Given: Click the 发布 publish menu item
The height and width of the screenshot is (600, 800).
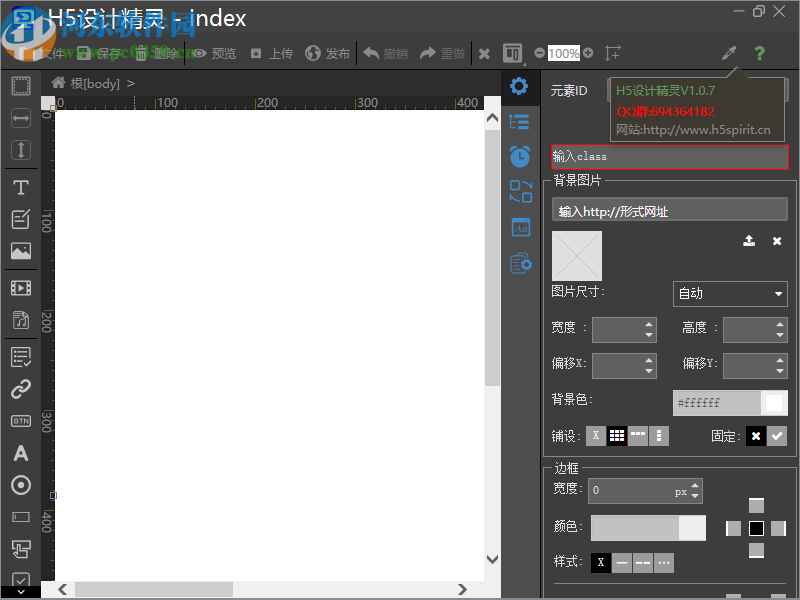Looking at the screenshot, I should (328, 53).
